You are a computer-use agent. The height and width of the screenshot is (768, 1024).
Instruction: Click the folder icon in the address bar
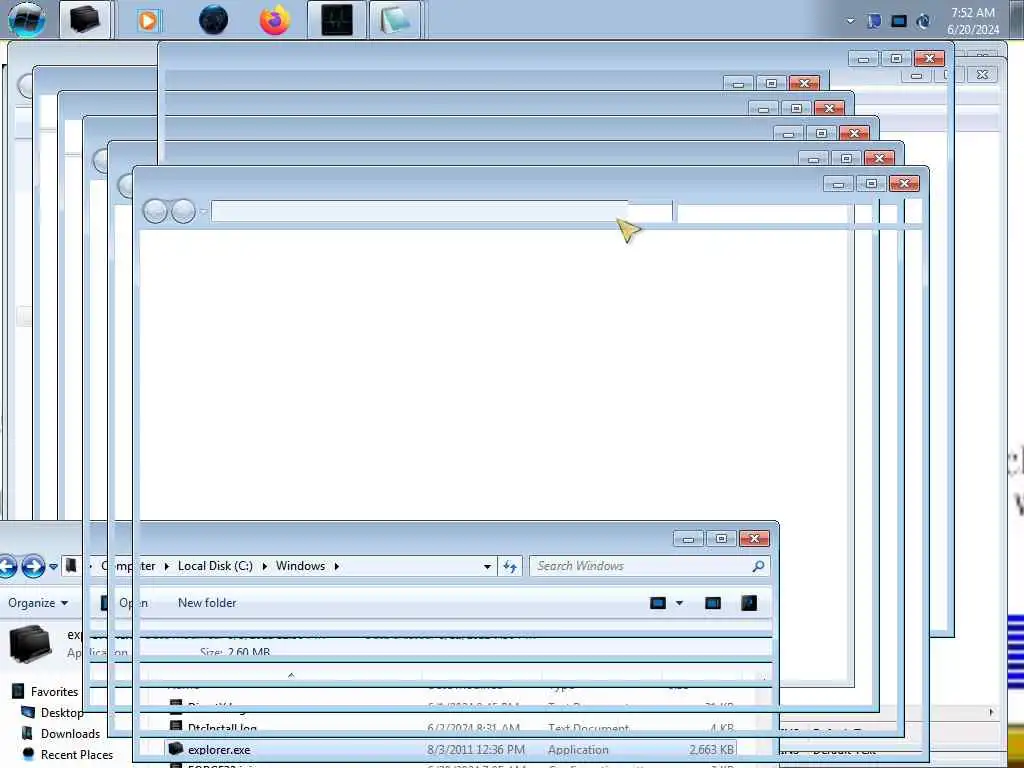tap(71, 566)
